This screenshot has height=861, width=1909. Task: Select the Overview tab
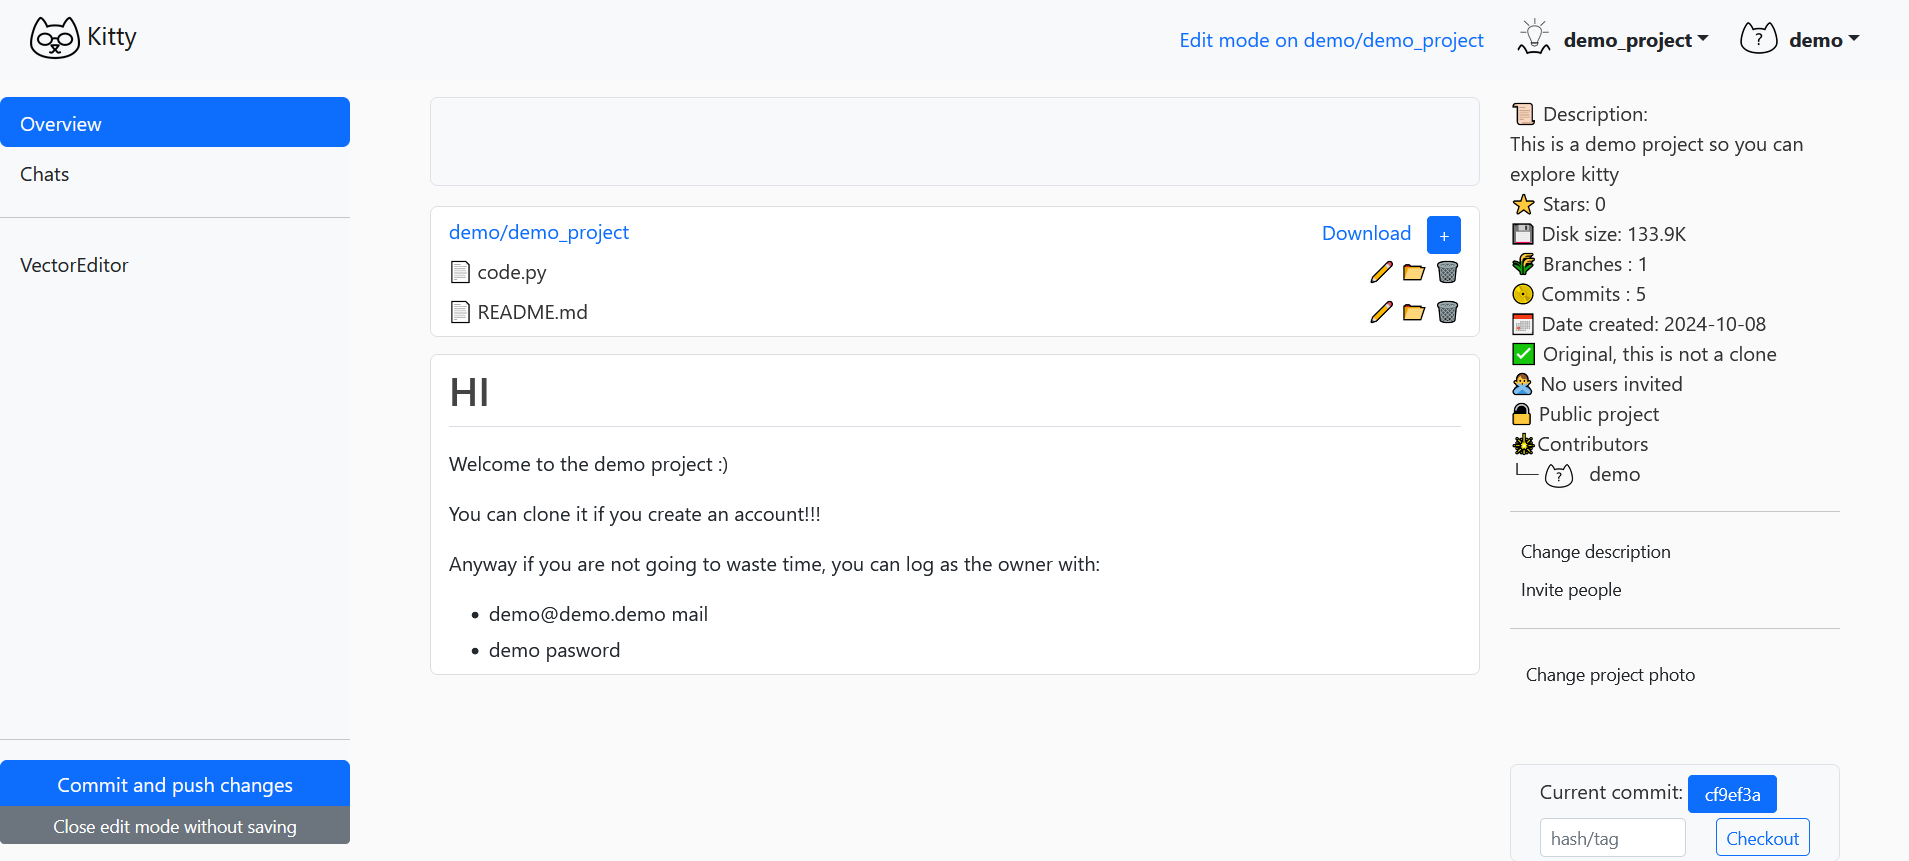click(60, 123)
